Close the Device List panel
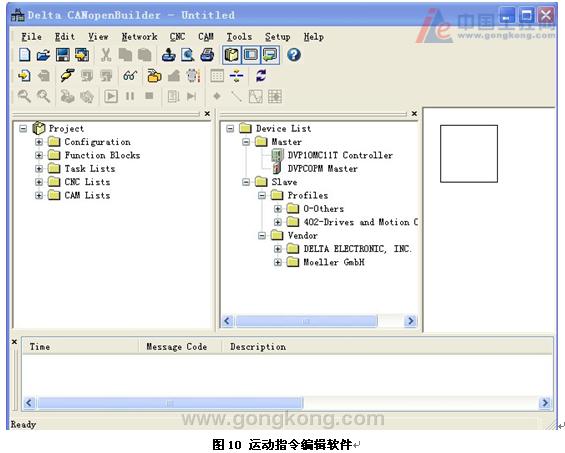Screen dimensions: 565x453 pos(414,114)
